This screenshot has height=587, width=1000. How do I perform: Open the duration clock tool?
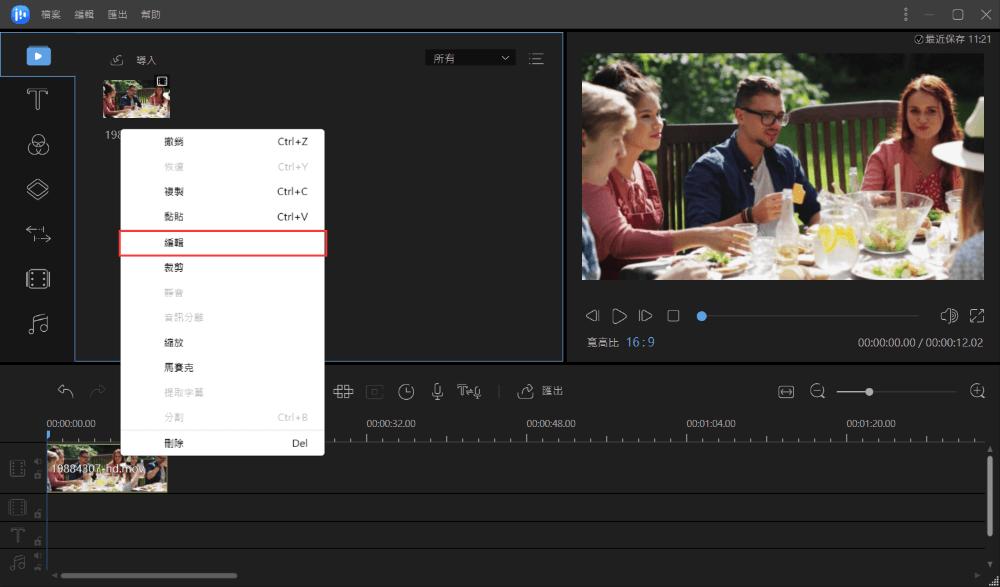pyautogui.click(x=406, y=392)
